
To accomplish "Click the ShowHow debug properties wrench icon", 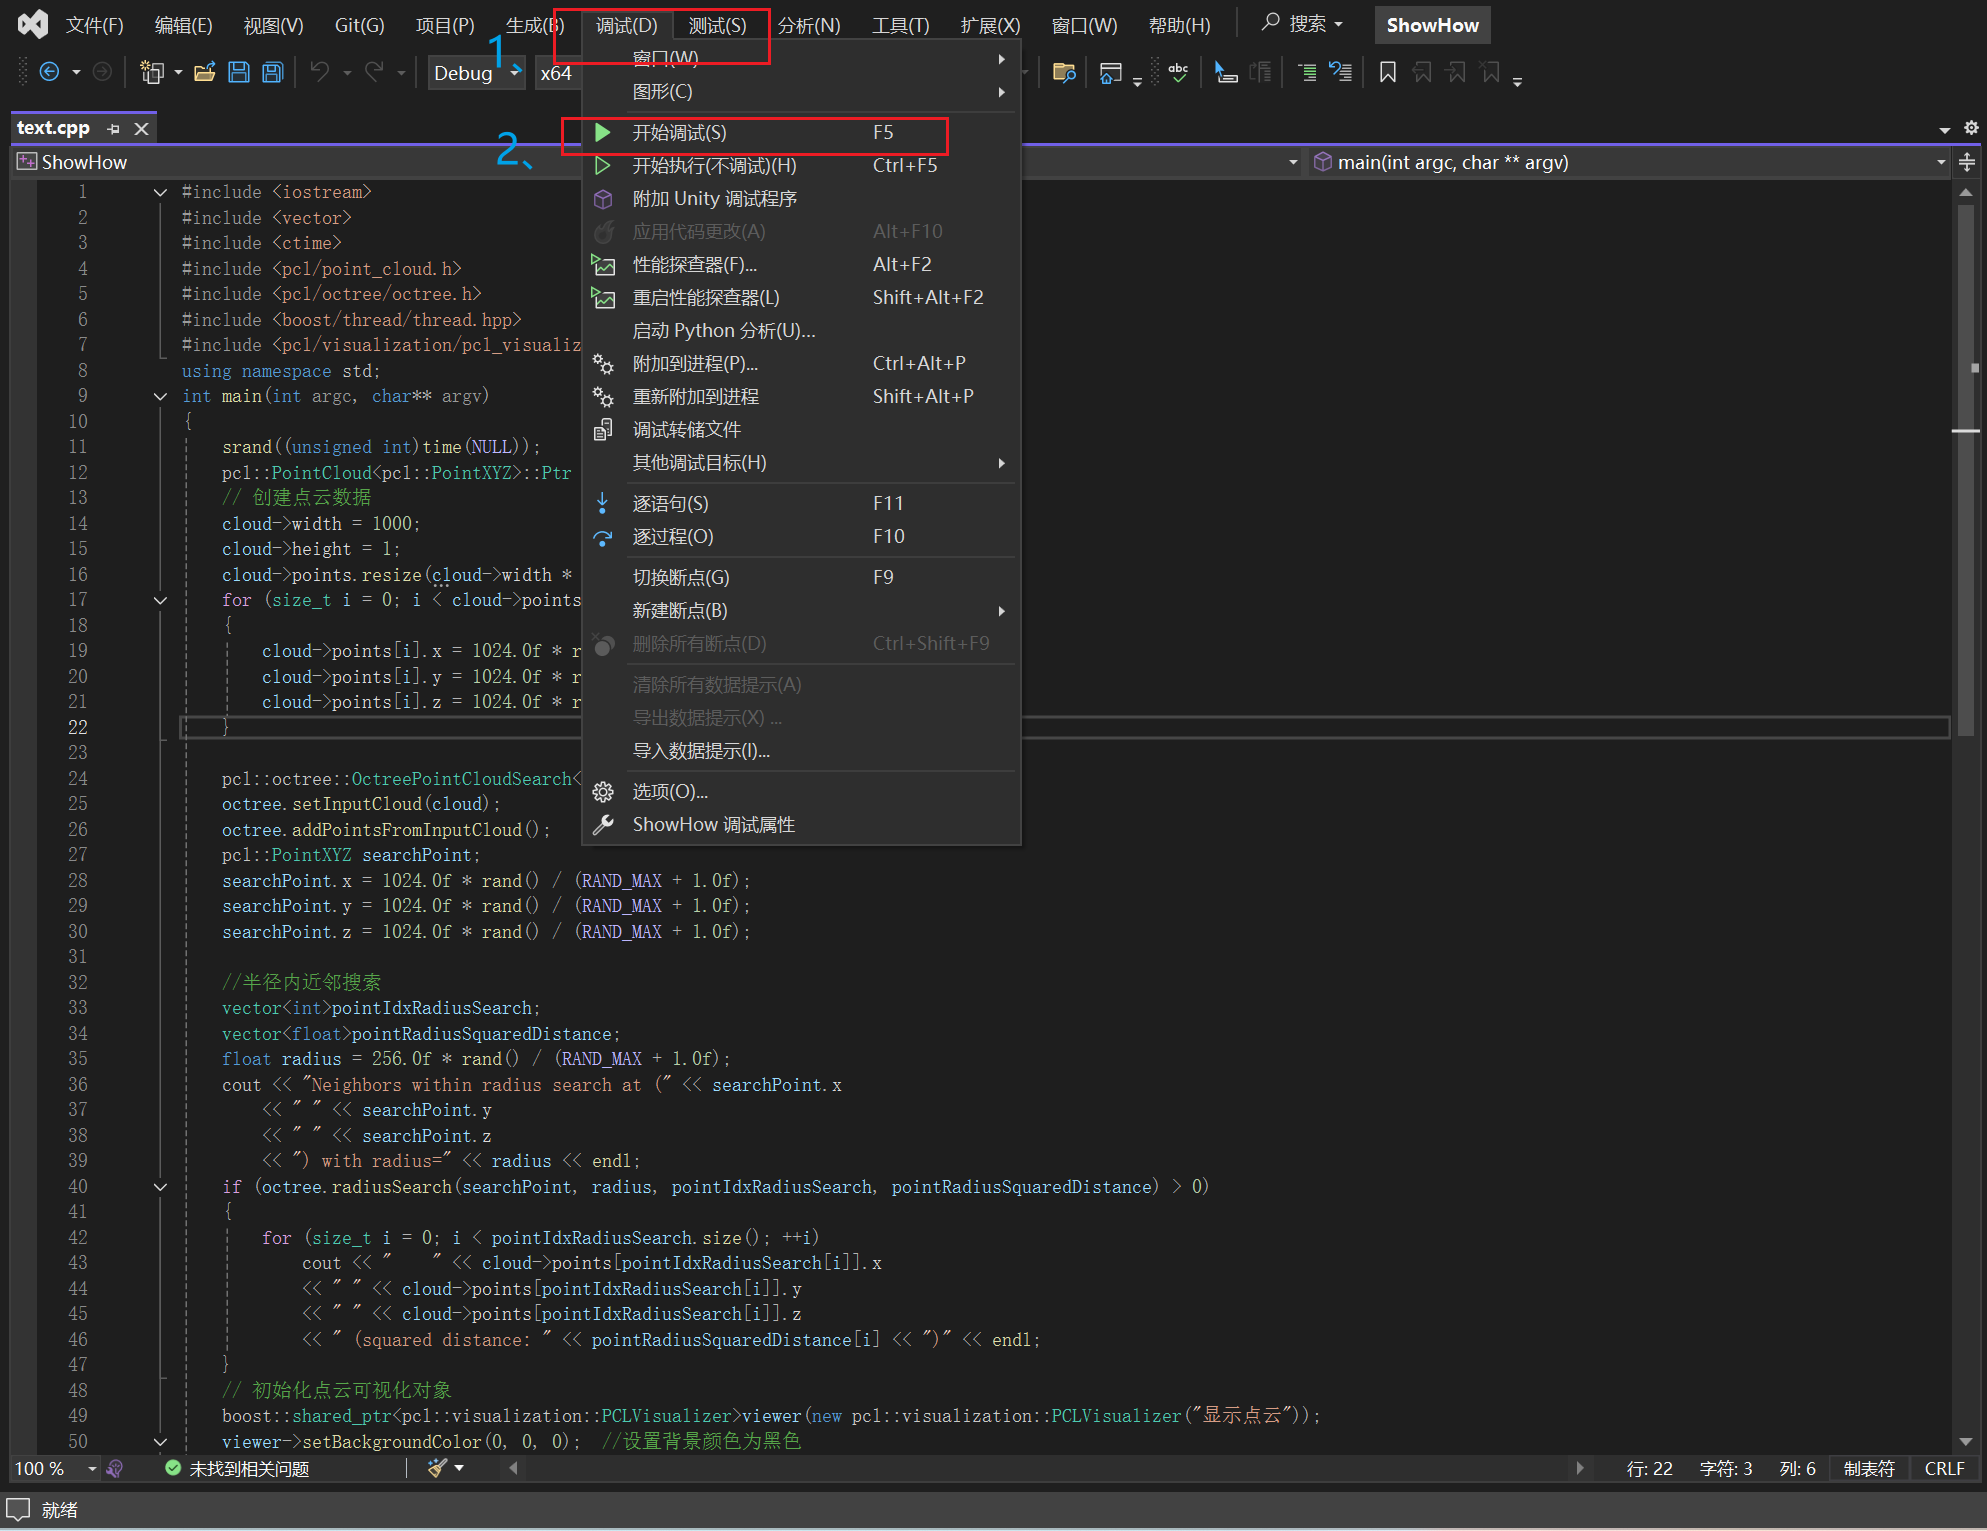I will (603, 825).
